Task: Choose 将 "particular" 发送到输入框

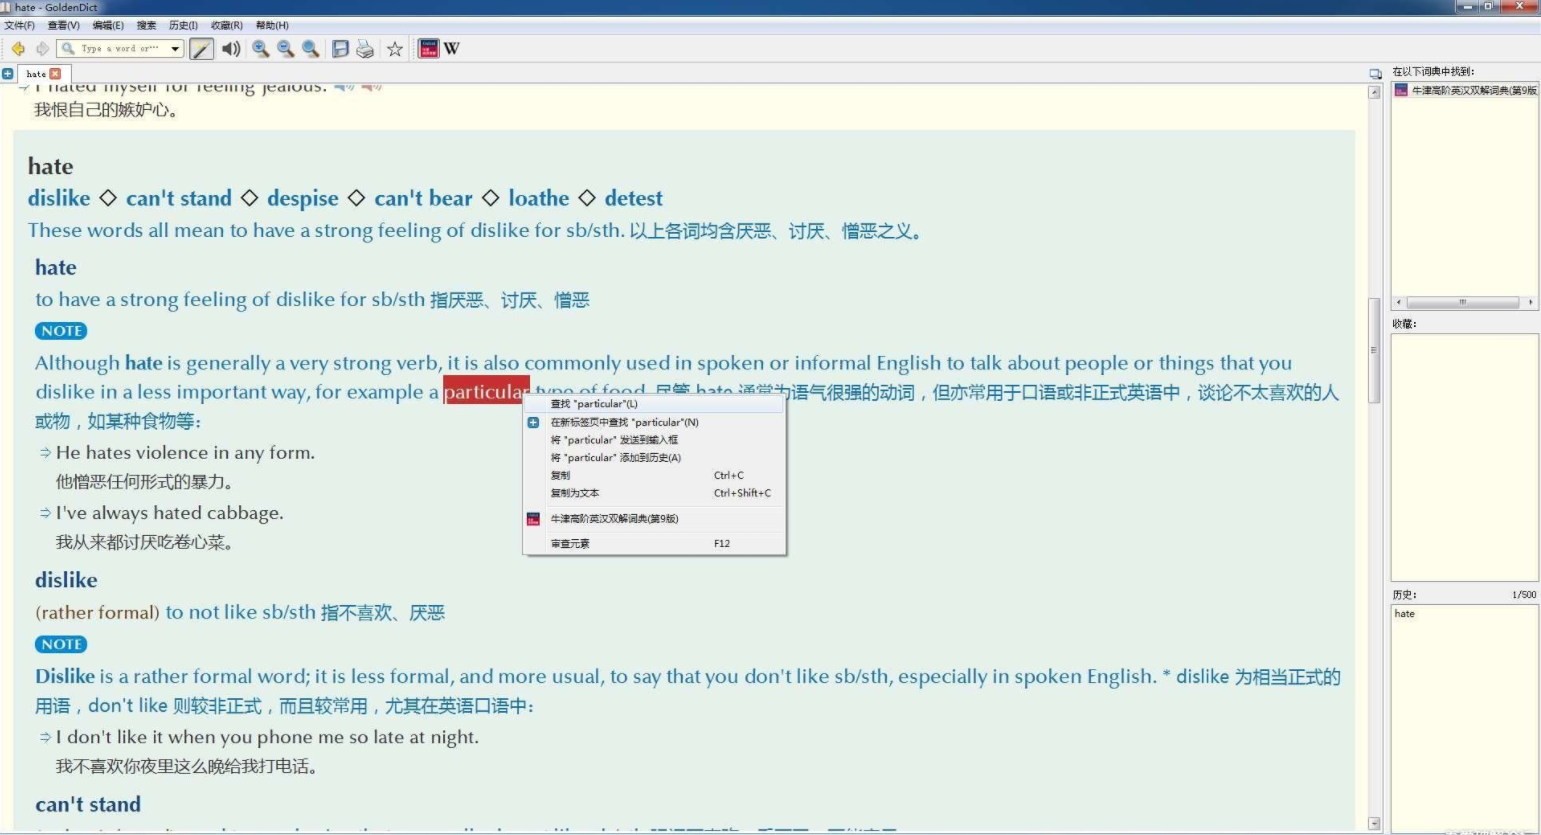Action: (654, 440)
